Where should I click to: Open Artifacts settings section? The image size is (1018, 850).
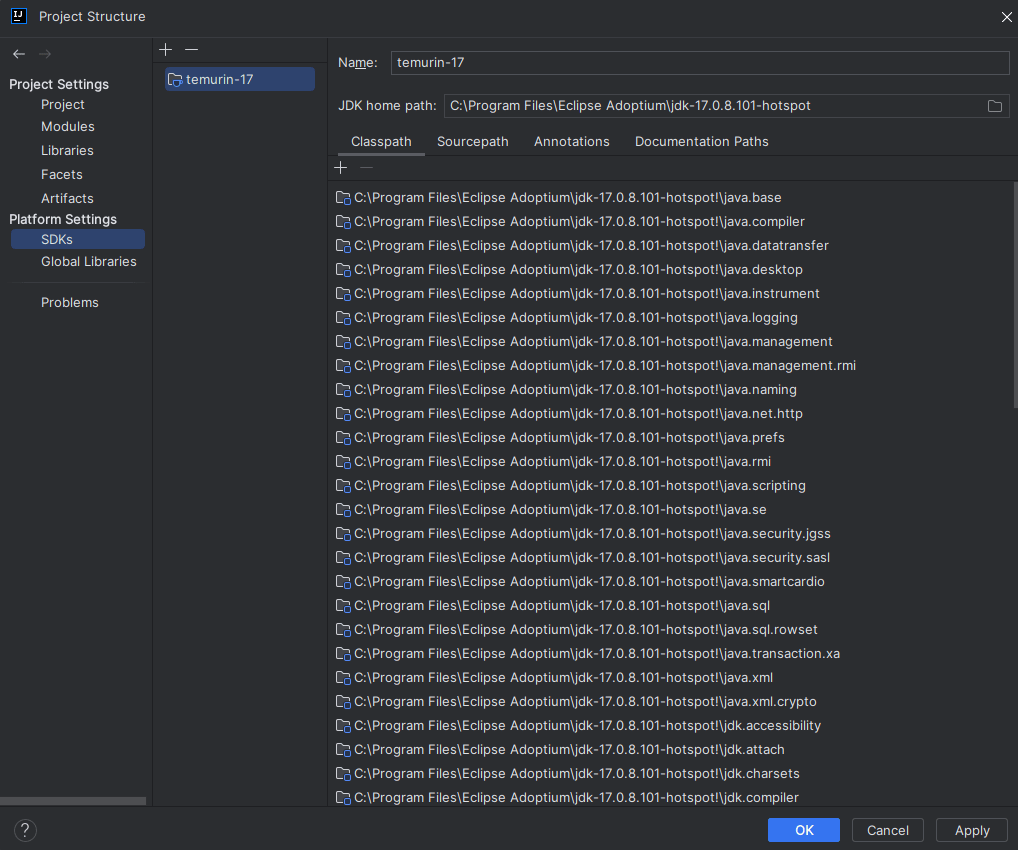(67, 199)
